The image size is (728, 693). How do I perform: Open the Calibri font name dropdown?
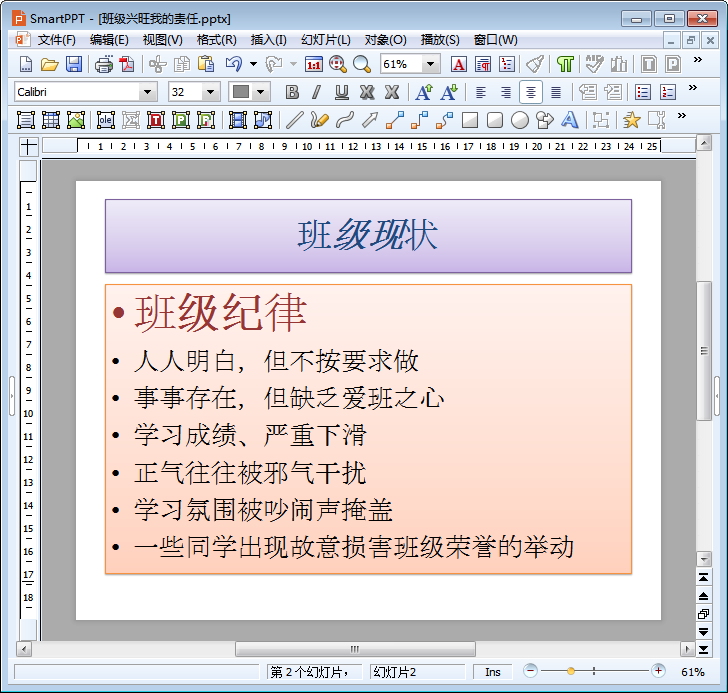(x=147, y=92)
